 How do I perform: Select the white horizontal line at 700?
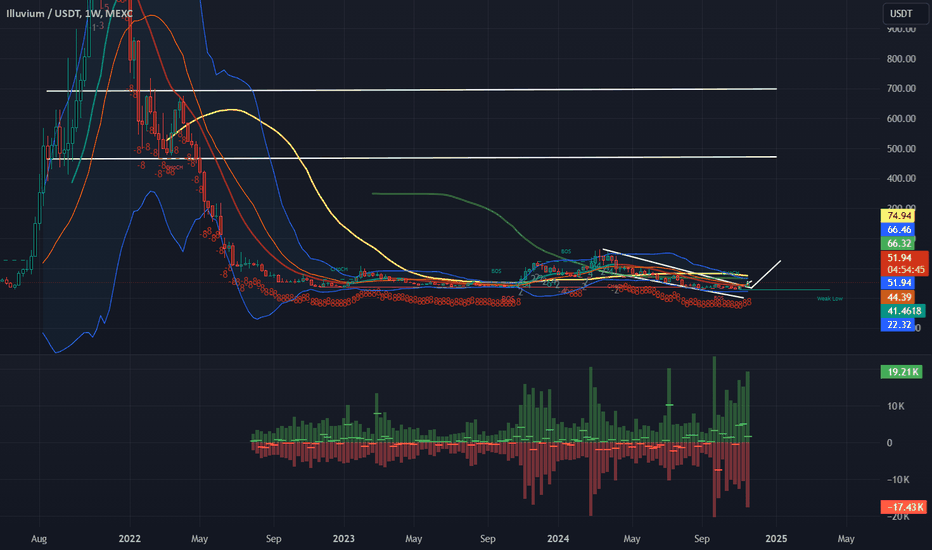(x=411, y=90)
